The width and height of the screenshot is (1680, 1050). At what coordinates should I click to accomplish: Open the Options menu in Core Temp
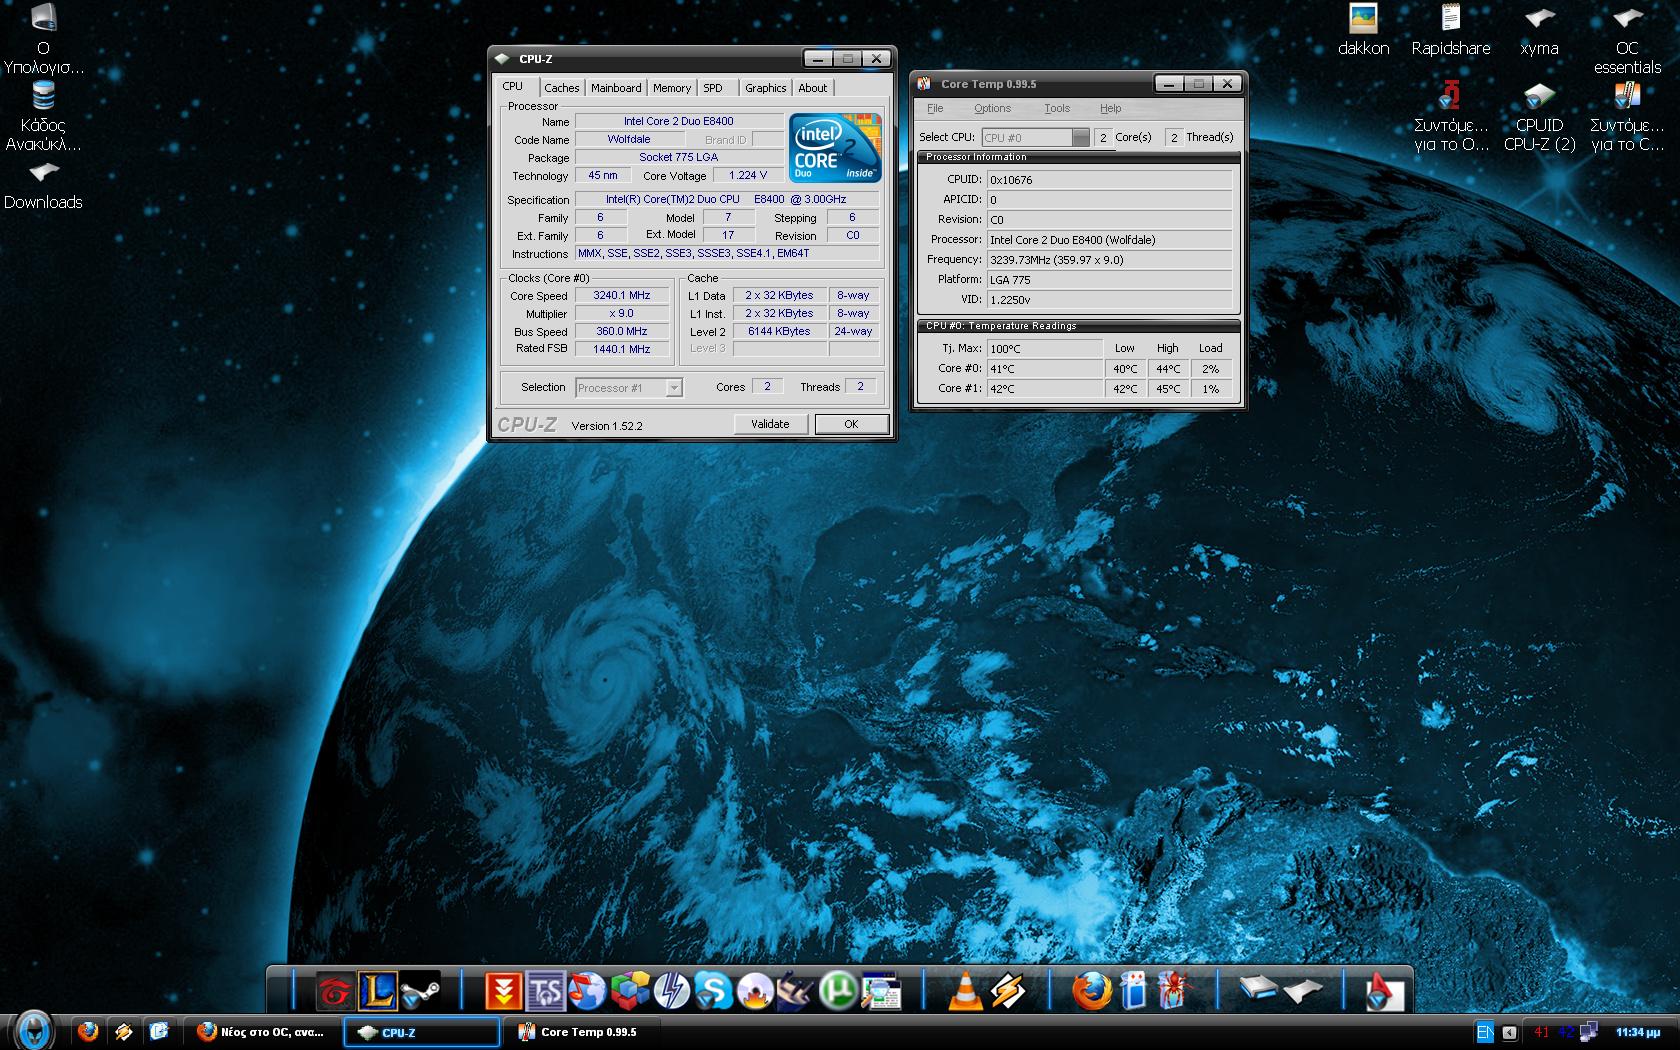coord(992,108)
